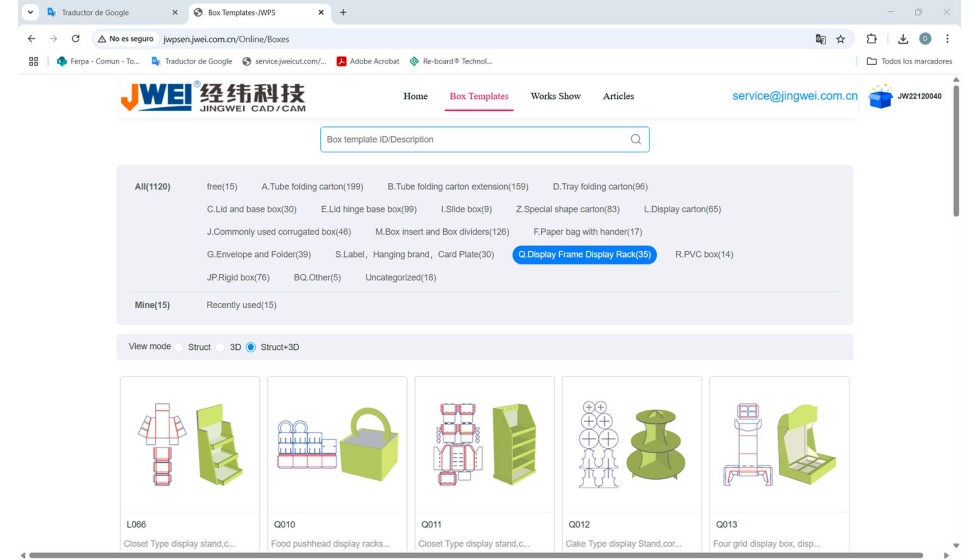The width and height of the screenshot is (980, 560).
Task: Open Ferpa - Comun bookmark
Action: [x=98, y=61]
